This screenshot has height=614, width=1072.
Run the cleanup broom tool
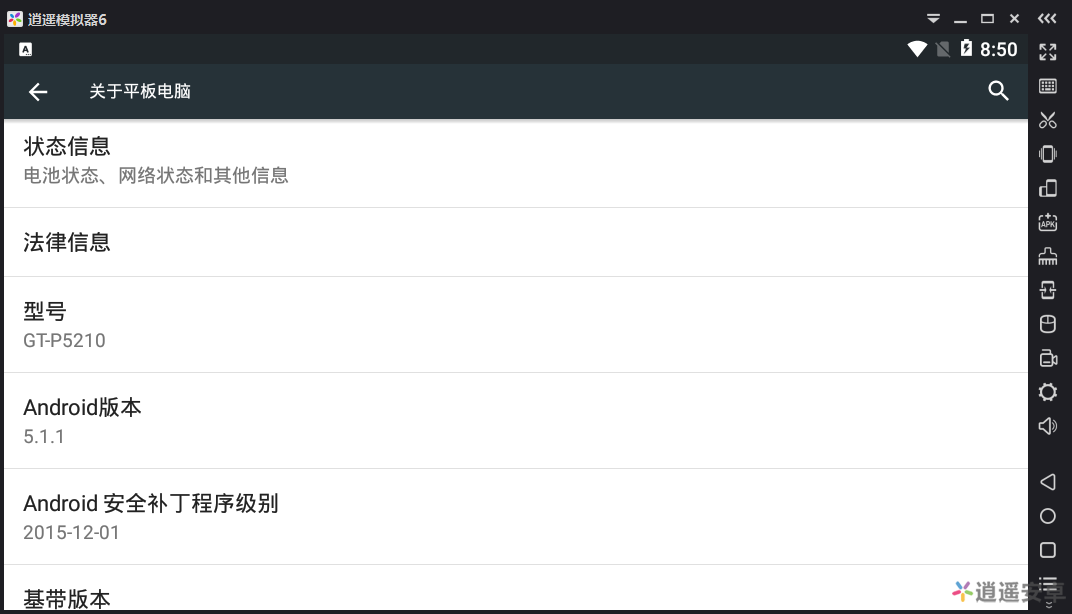[1047, 256]
